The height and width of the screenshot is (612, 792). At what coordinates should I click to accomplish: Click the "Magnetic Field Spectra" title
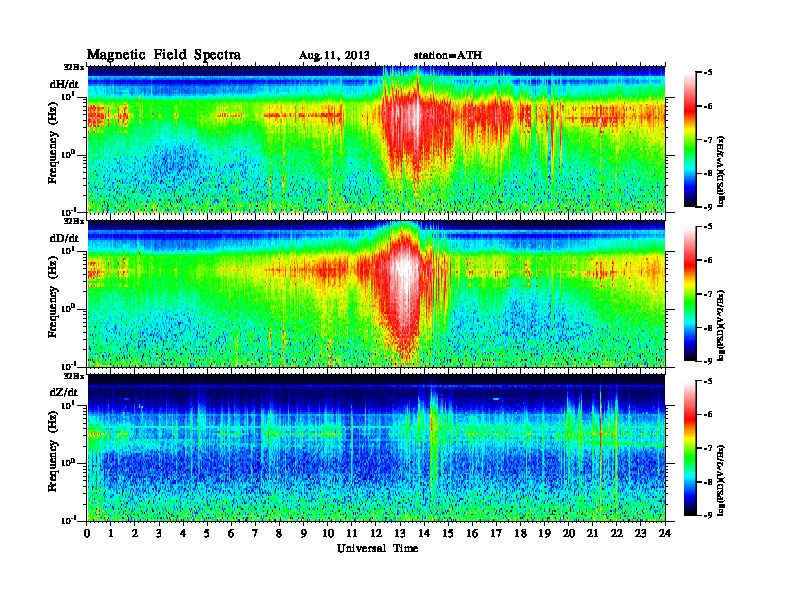164,55
